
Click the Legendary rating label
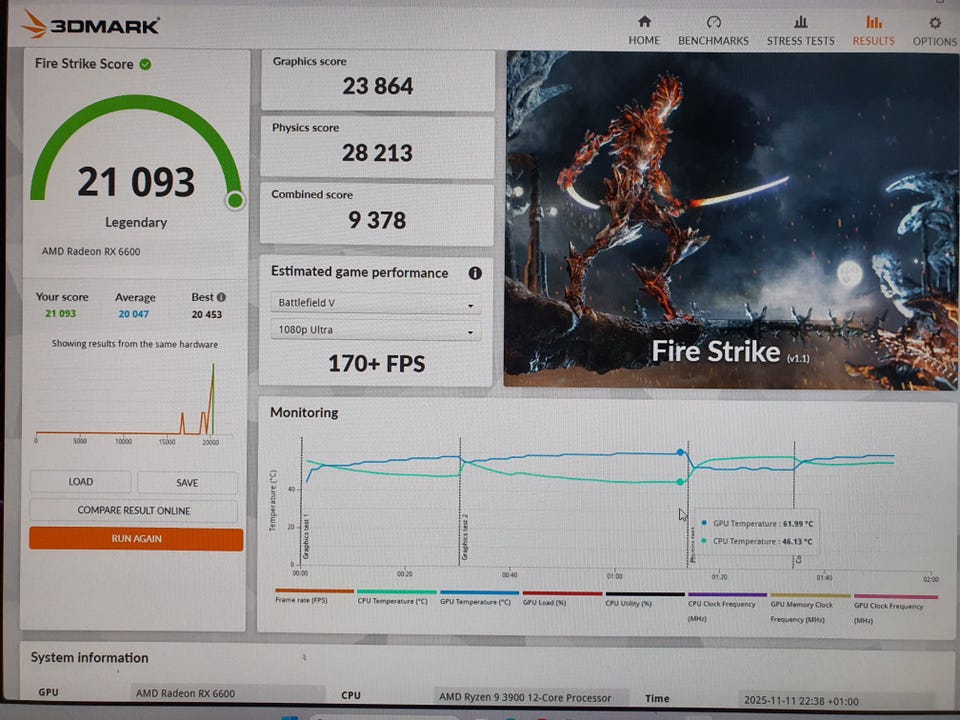[x=136, y=222]
